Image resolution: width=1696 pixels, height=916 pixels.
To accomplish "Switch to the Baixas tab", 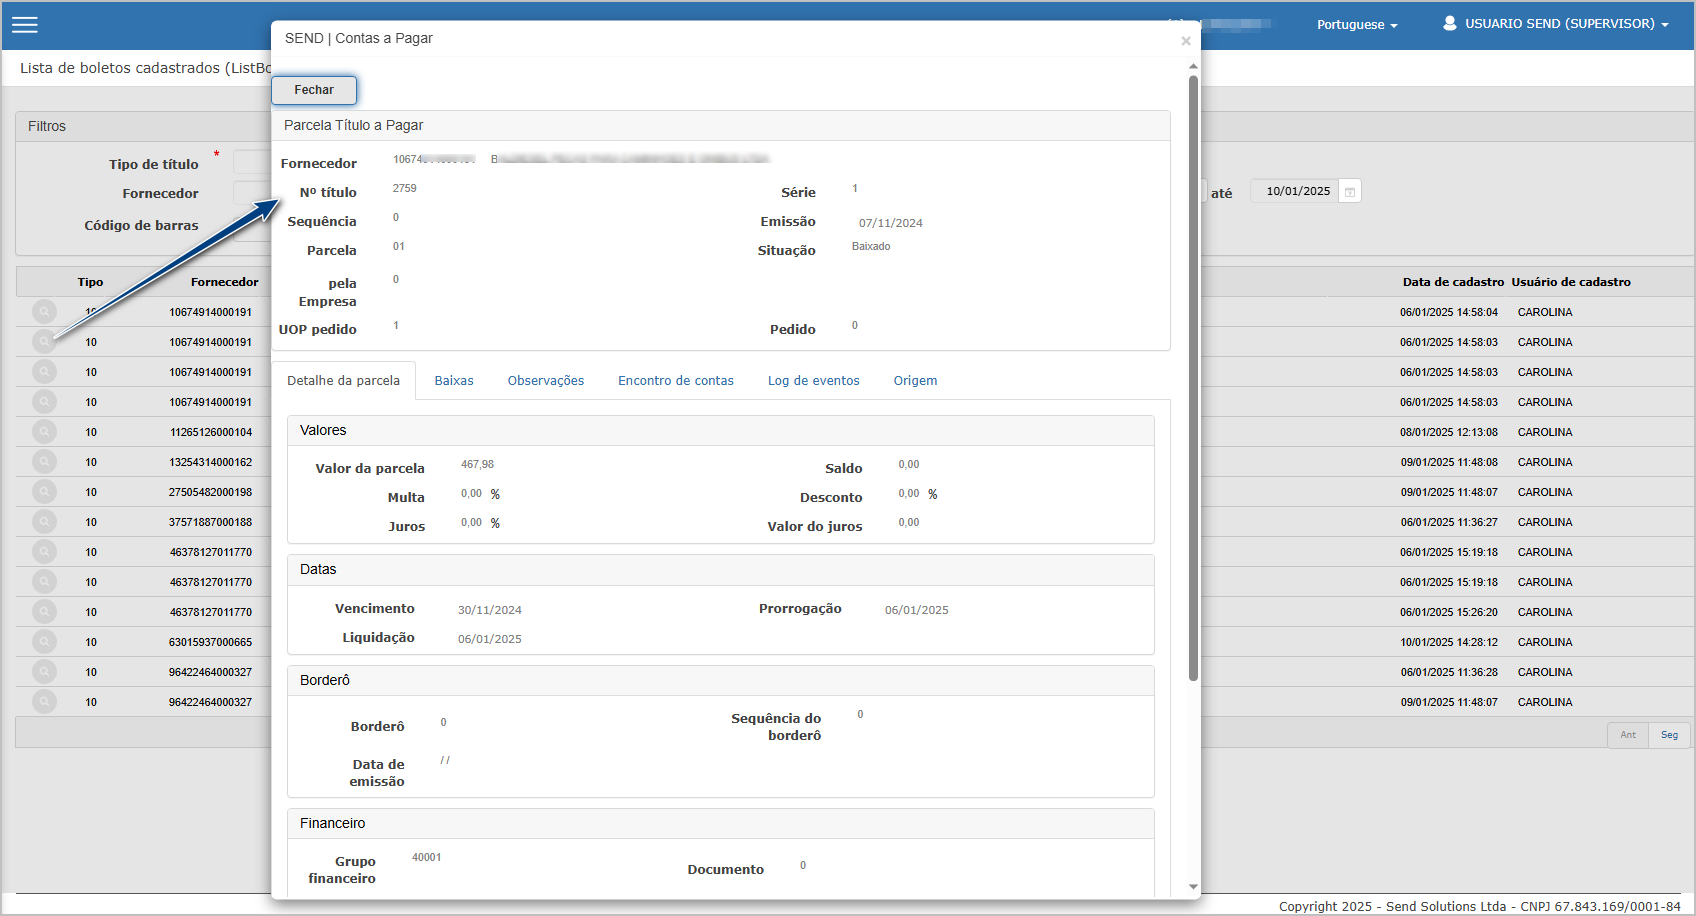I will [454, 381].
